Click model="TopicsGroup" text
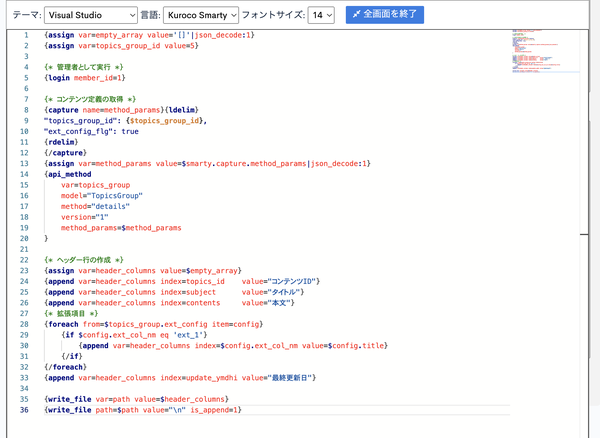 pos(102,196)
